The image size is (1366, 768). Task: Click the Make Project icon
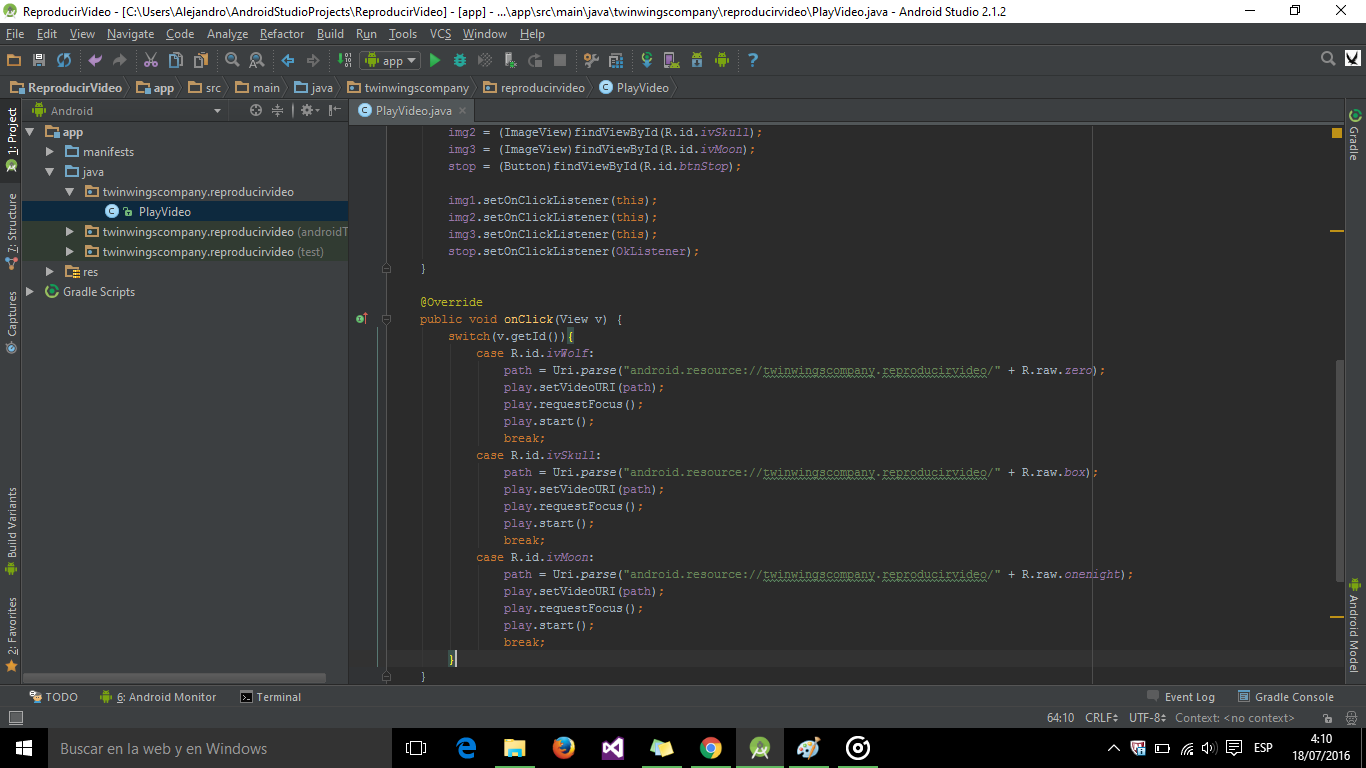coord(345,60)
